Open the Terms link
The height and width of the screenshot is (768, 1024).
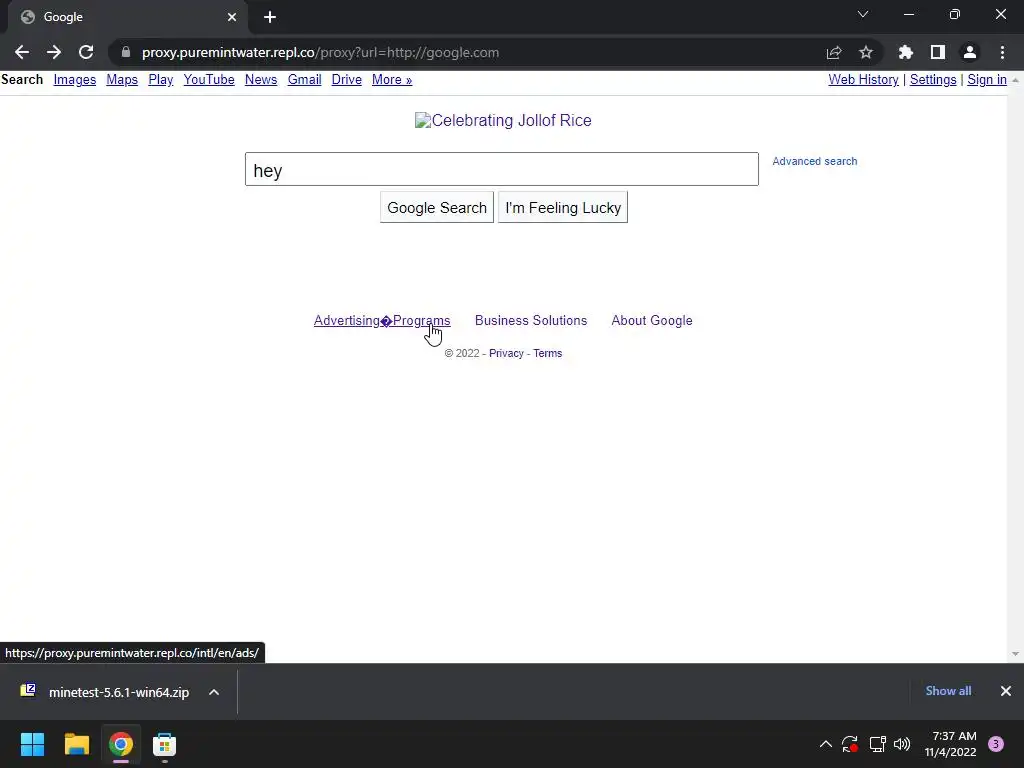(x=547, y=353)
